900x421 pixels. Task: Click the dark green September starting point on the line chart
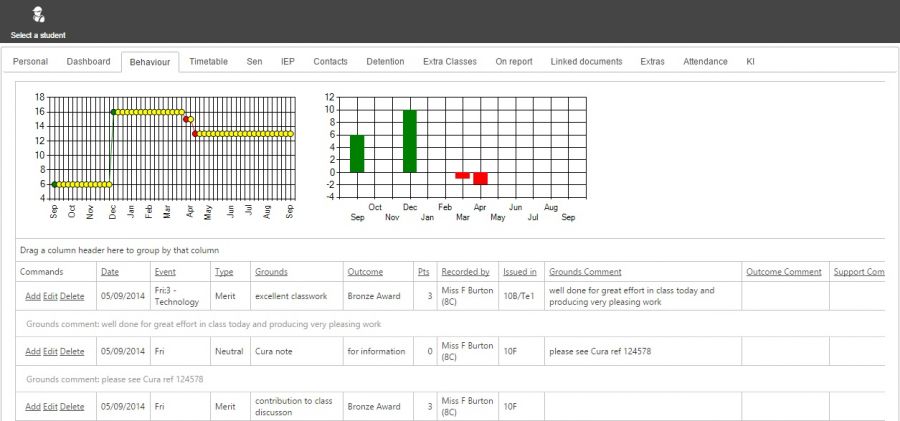coord(55,184)
